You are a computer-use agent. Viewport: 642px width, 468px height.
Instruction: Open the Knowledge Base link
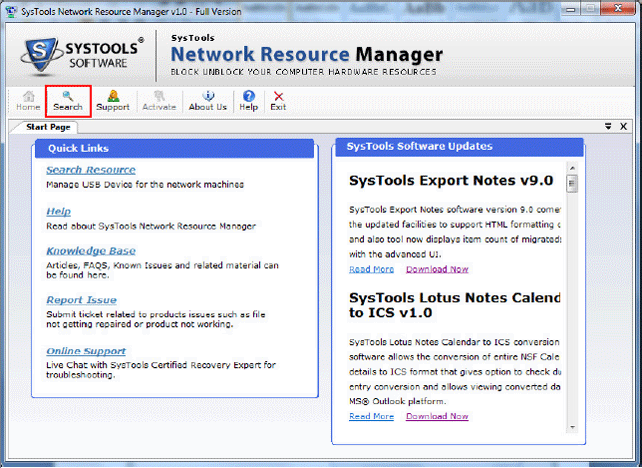91,251
